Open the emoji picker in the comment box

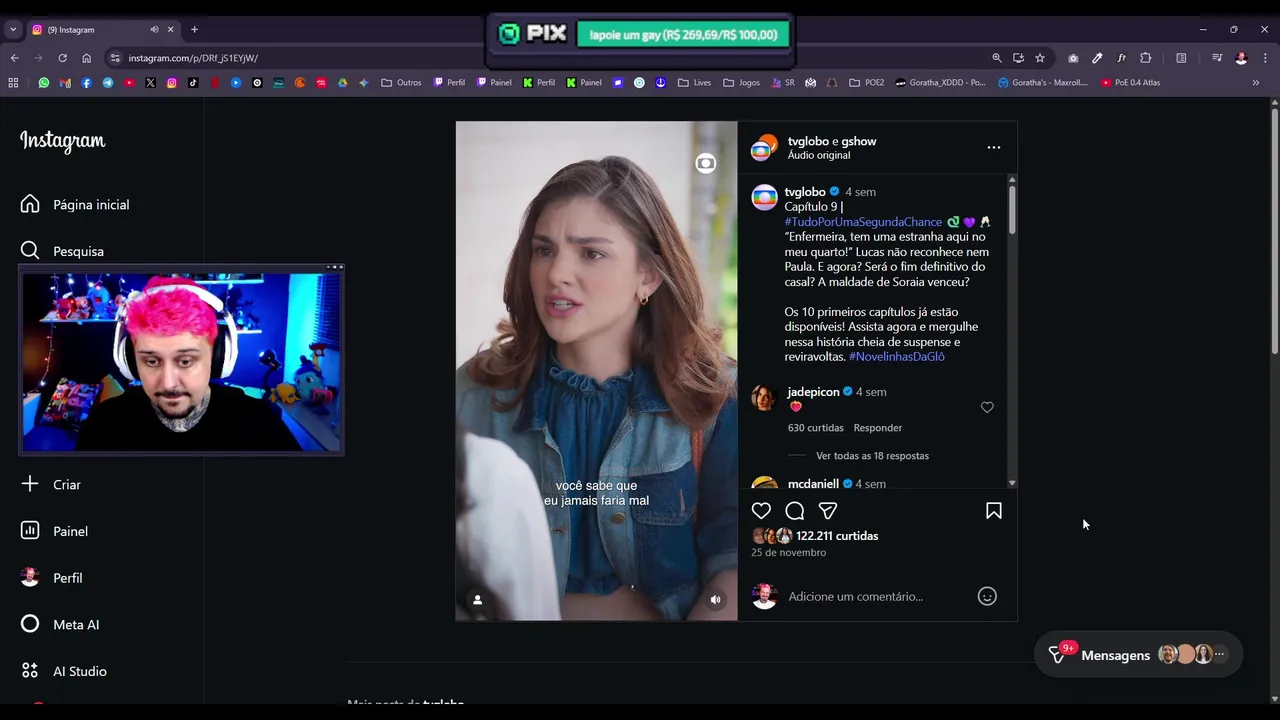(987, 596)
